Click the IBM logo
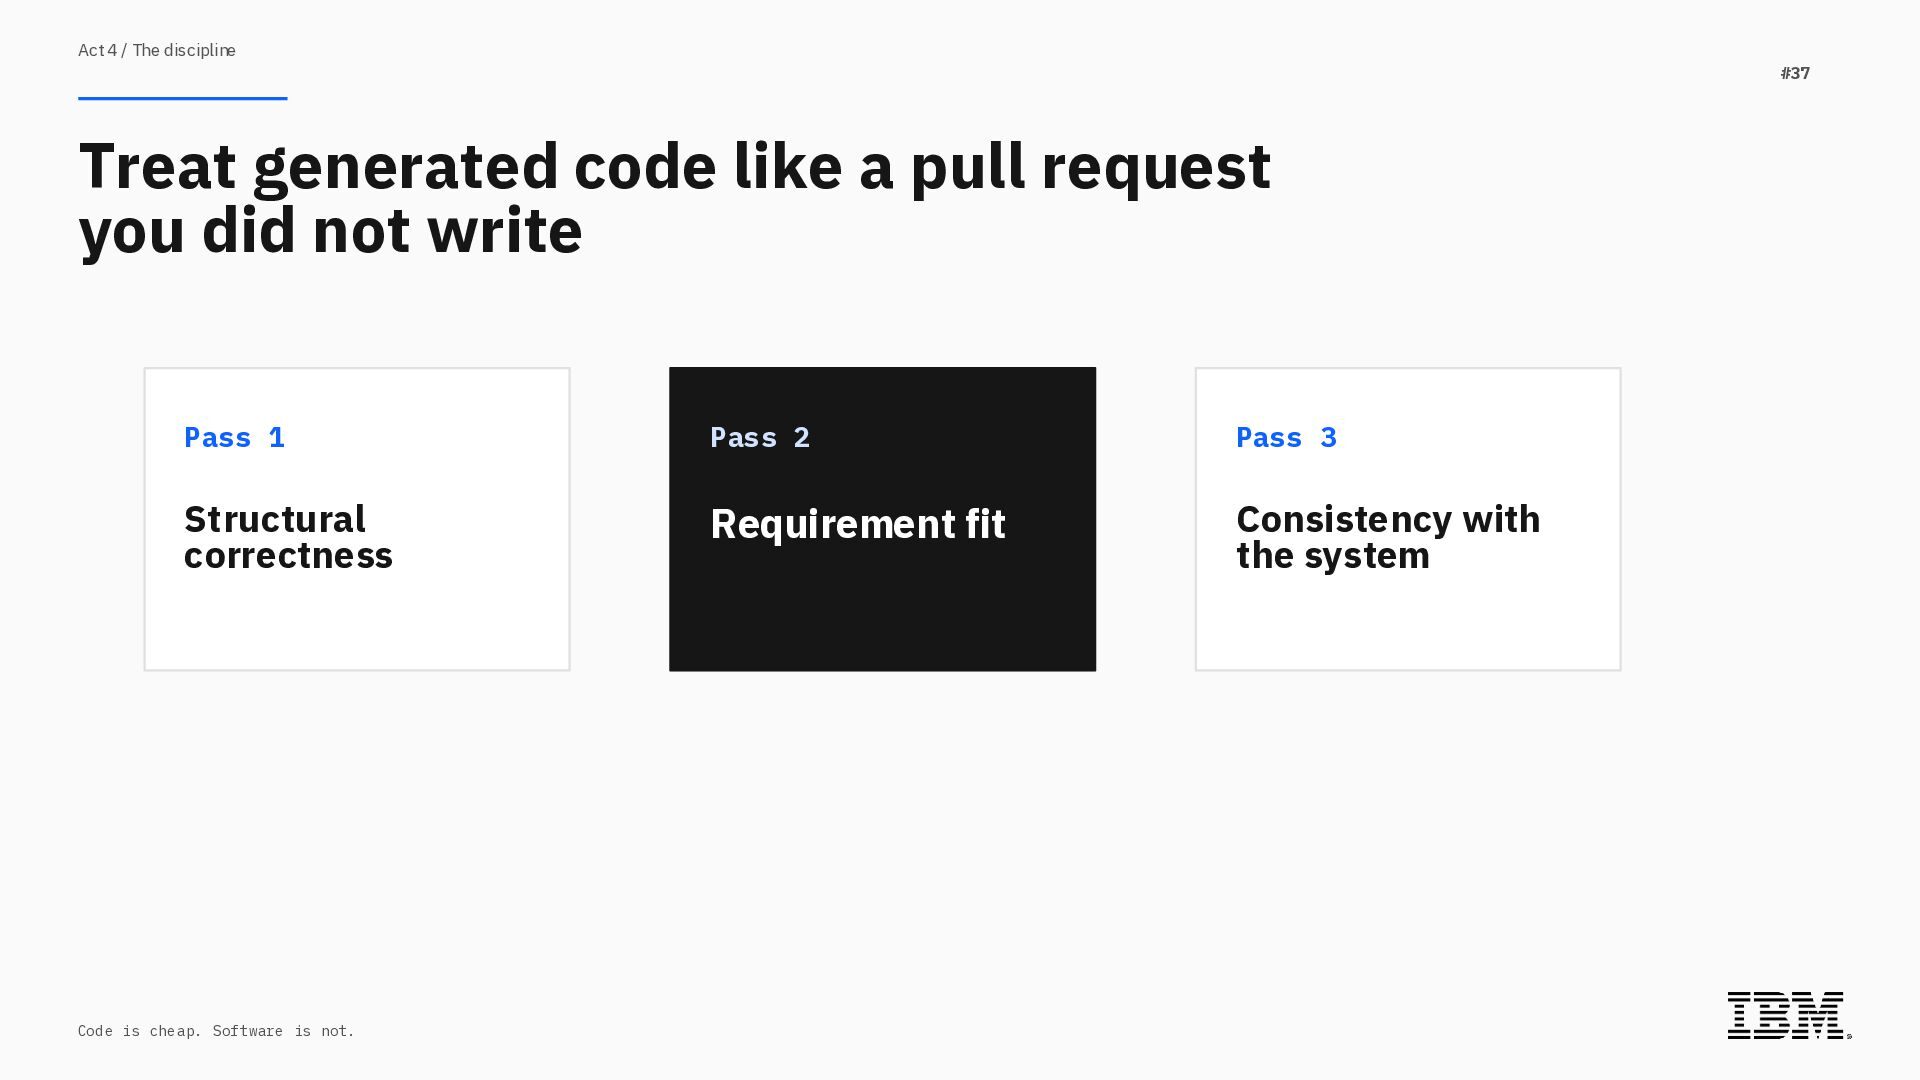The height and width of the screenshot is (1080, 1920). [1785, 1015]
